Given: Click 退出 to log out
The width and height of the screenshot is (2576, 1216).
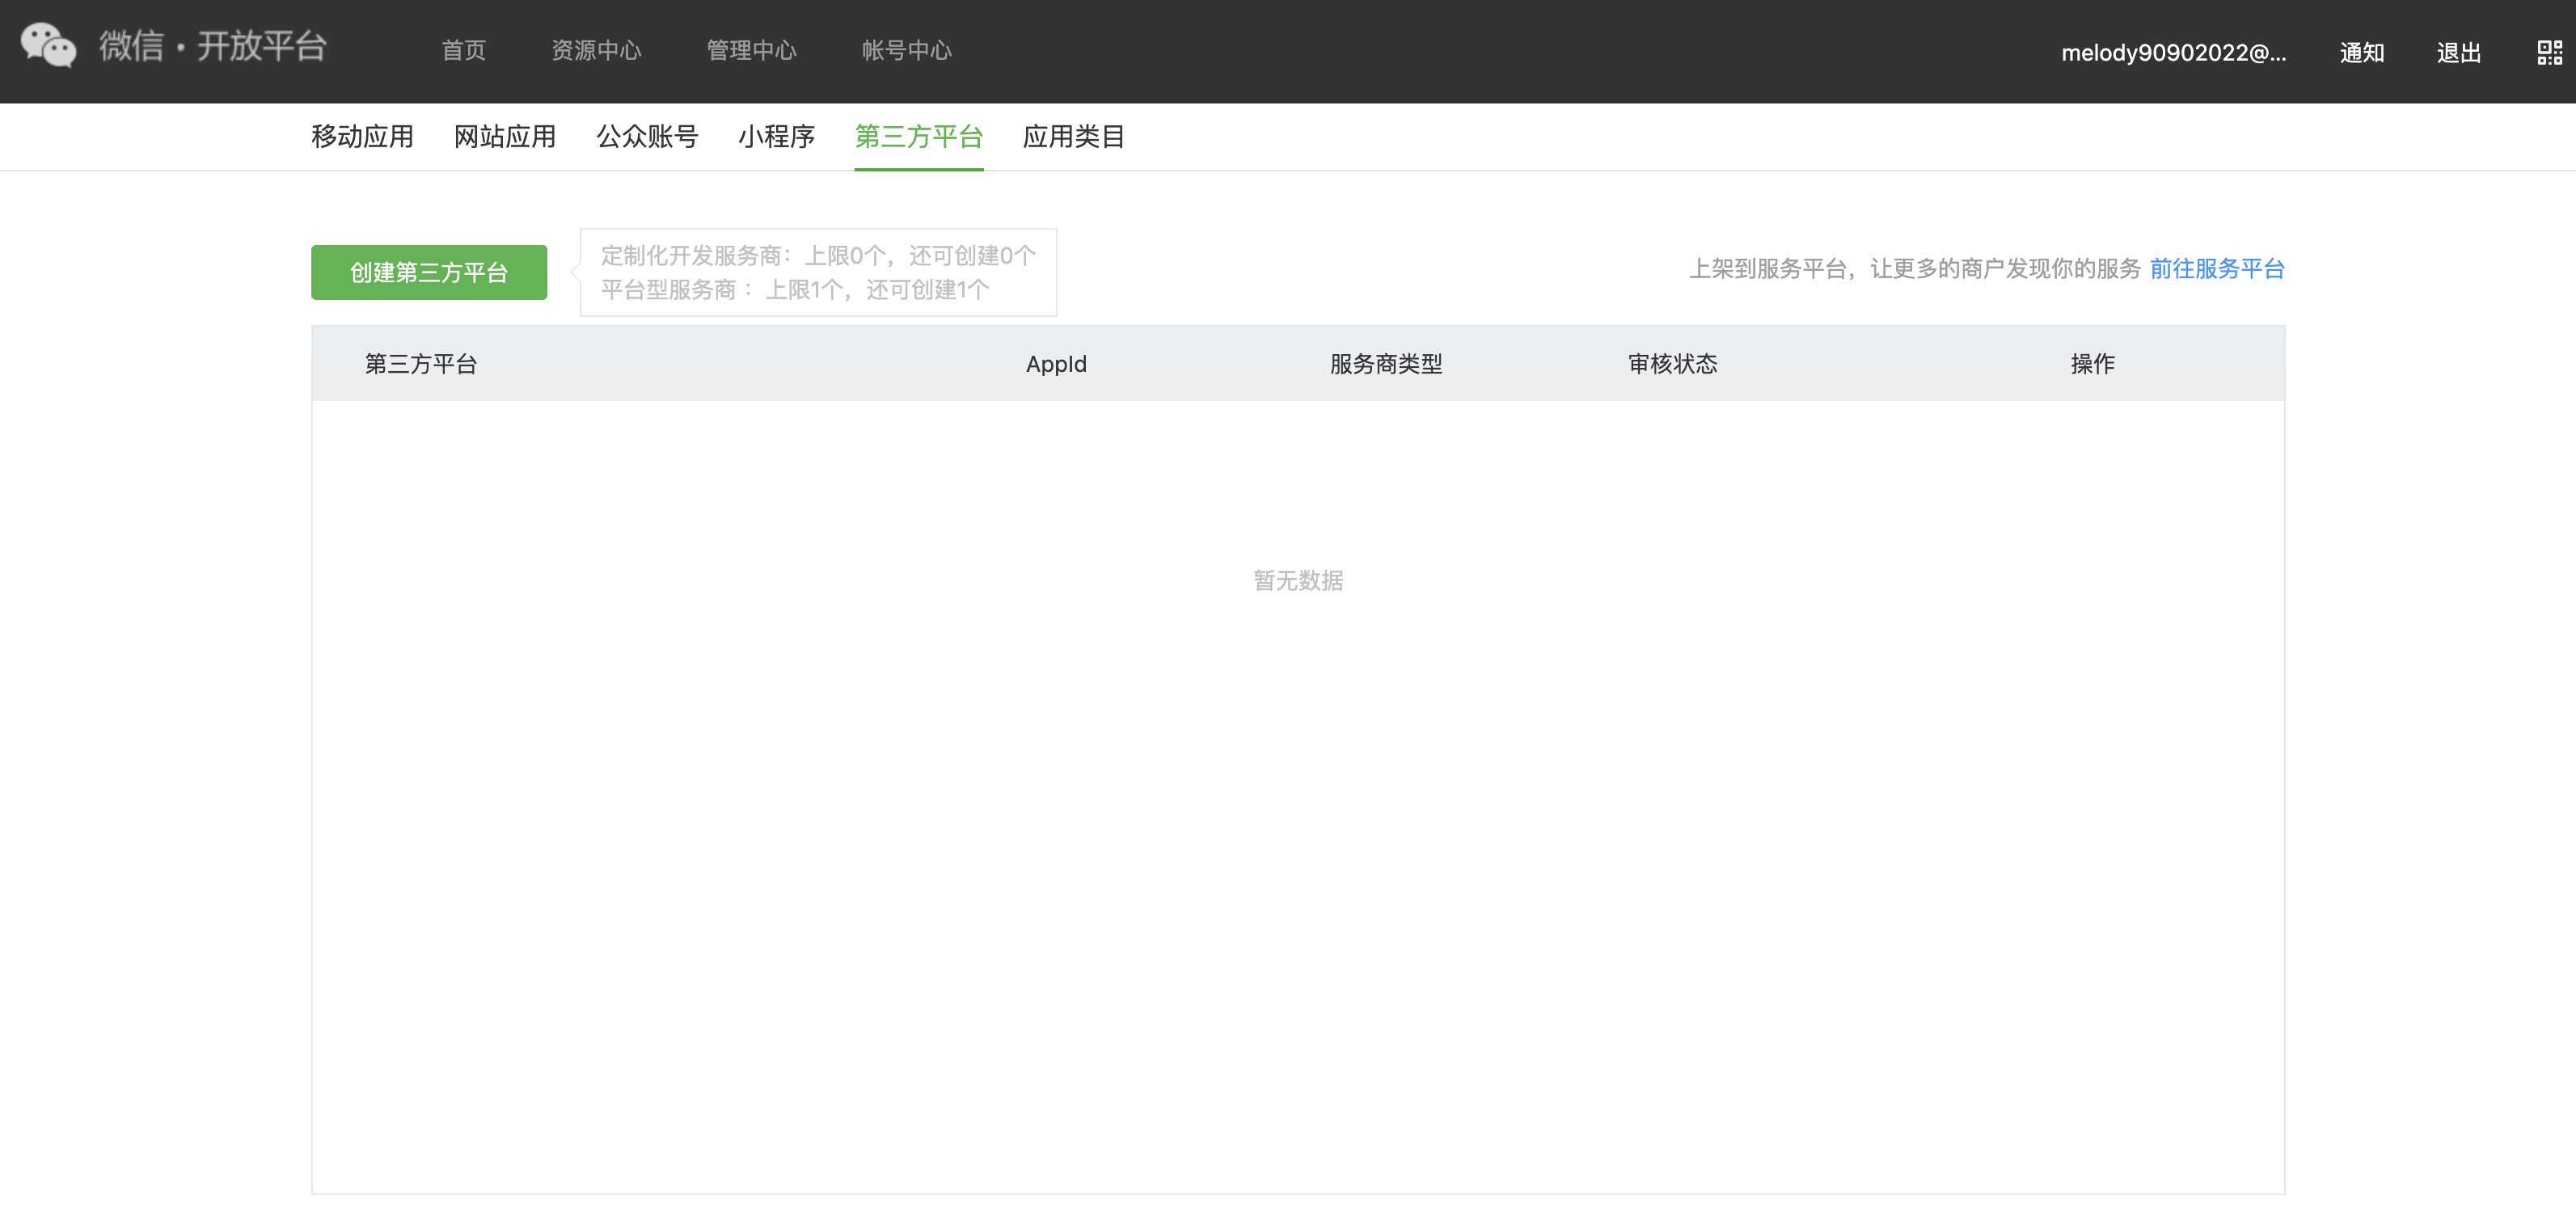Looking at the screenshot, I should coord(2459,52).
